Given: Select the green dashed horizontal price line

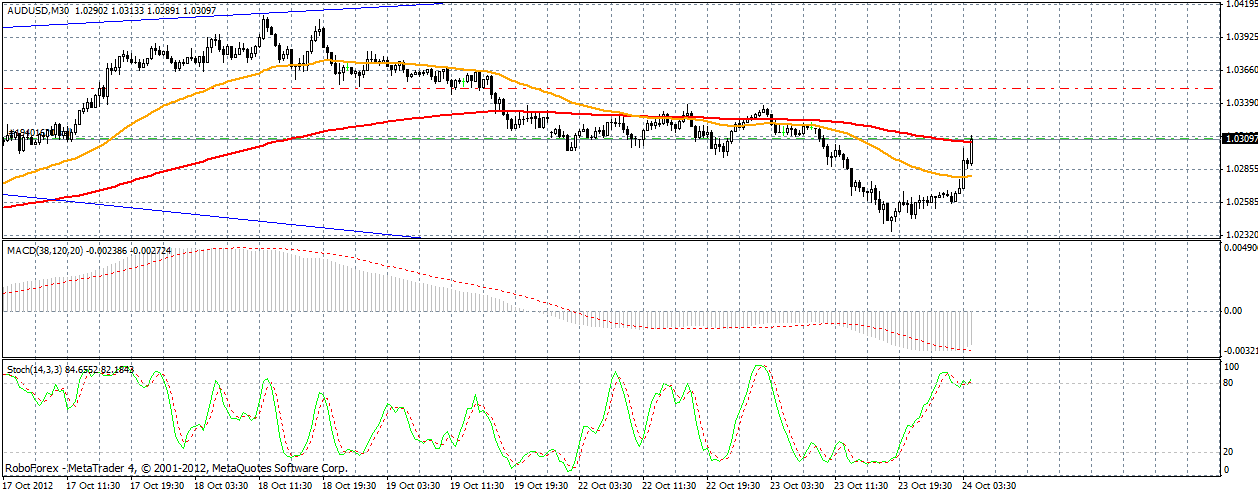Looking at the screenshot, I should (x=610, y=139).
